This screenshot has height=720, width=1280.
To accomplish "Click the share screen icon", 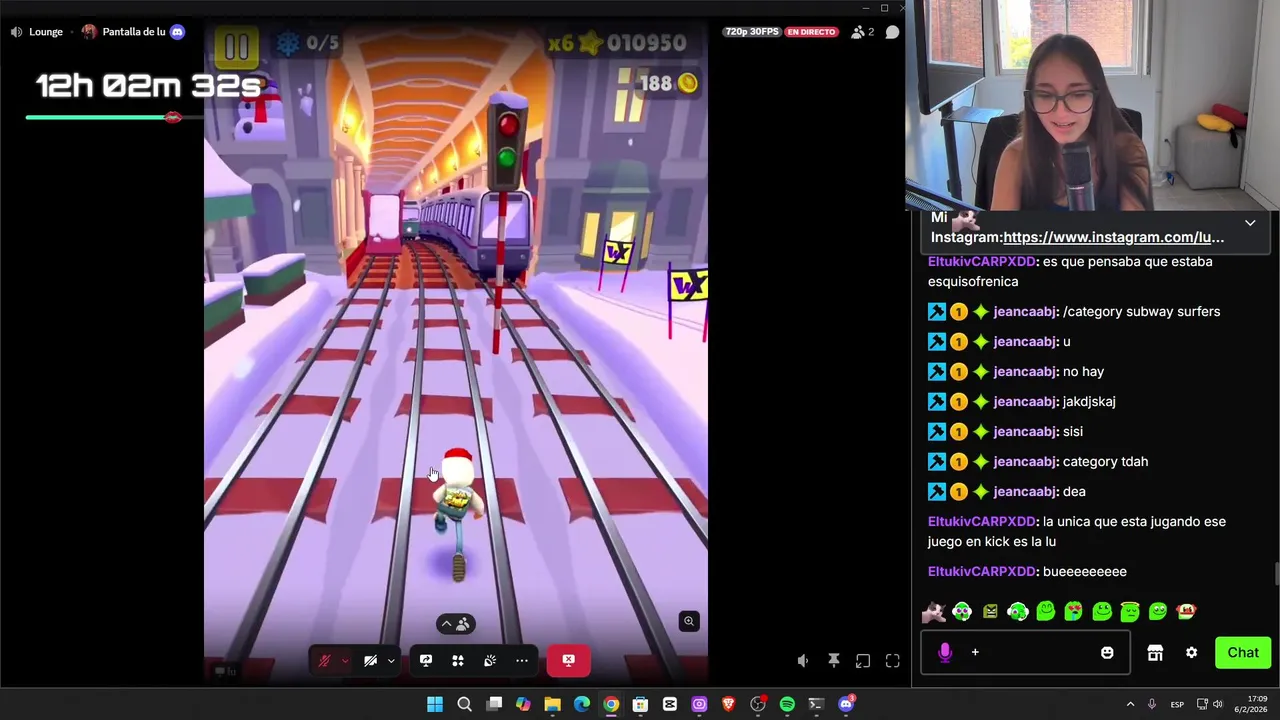I will point(426,661).
